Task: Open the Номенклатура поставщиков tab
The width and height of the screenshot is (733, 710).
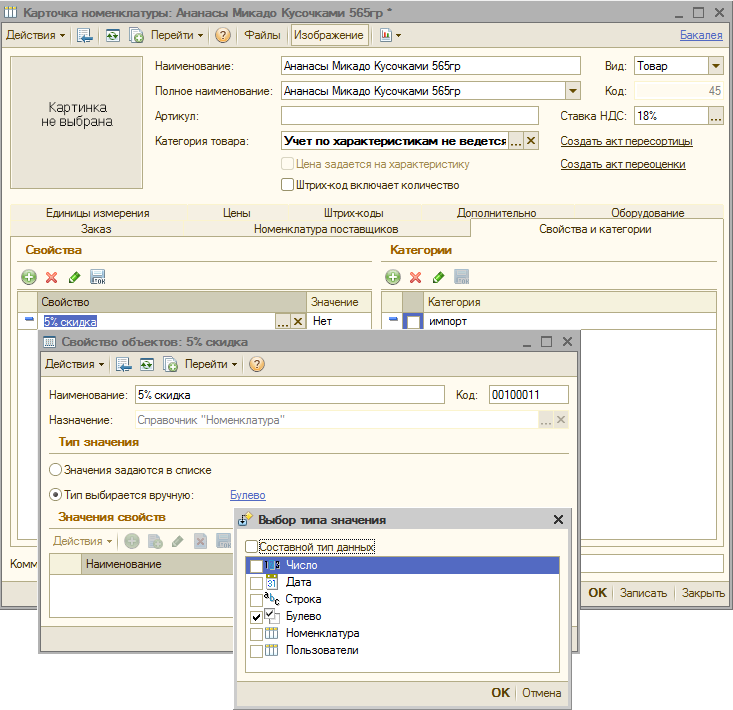Action: tap(319, 229)
